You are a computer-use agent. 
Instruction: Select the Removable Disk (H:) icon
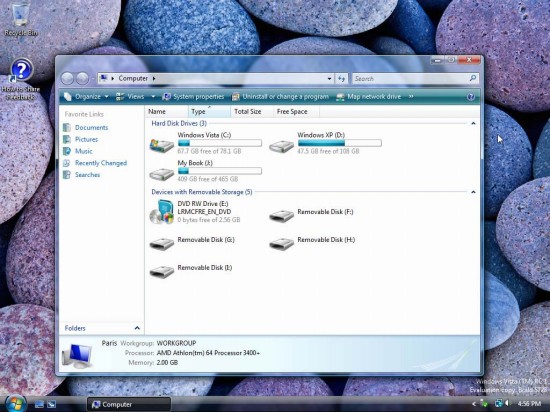pyautogui.click(x=281, y=243)
